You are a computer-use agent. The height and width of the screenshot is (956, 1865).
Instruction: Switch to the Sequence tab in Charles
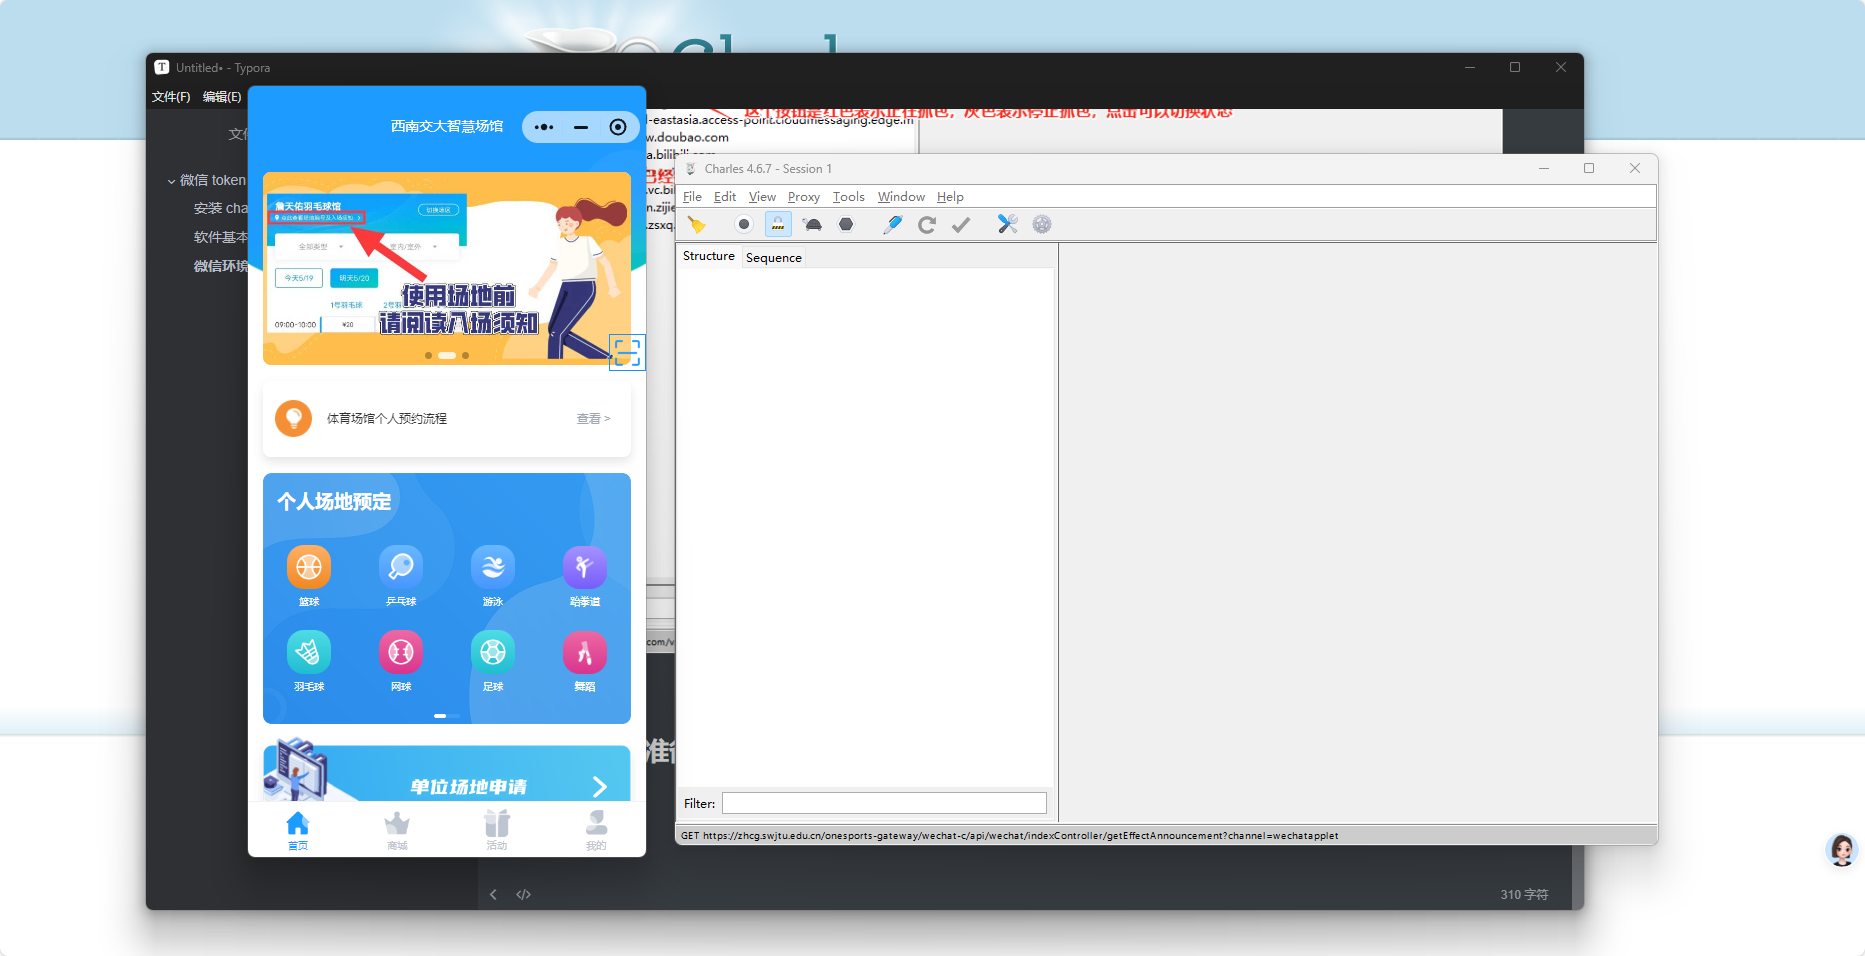coord(774,257)
